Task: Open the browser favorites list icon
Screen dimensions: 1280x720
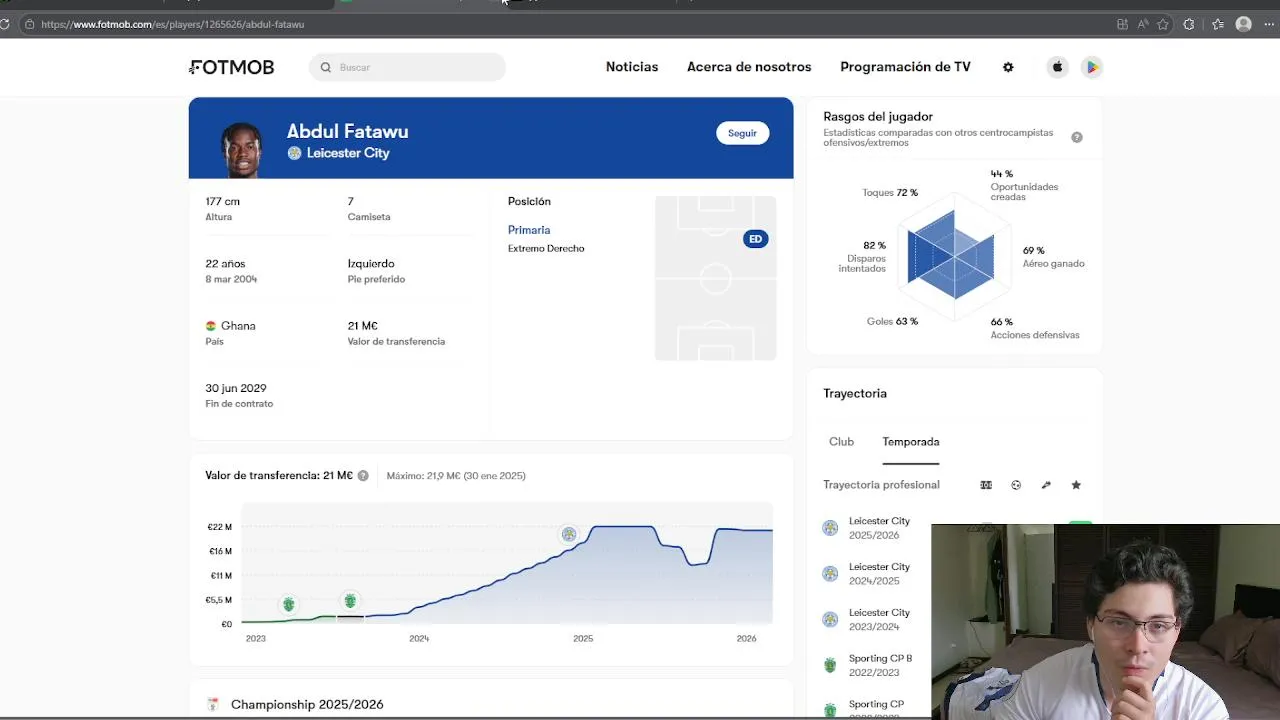Action: click(x=1218, y=24)
